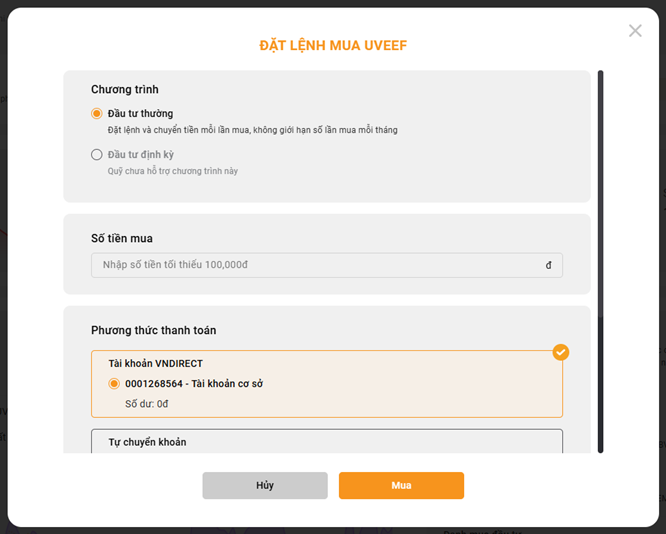Choose account 0001268564 radio button
666x534 pixels.
coord(114,384)
